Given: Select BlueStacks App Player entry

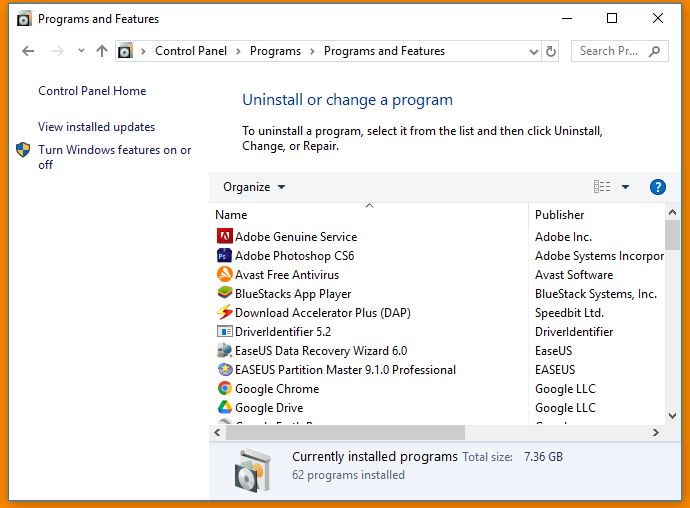Looking at the screenshot, I should (x=293, y=294).
